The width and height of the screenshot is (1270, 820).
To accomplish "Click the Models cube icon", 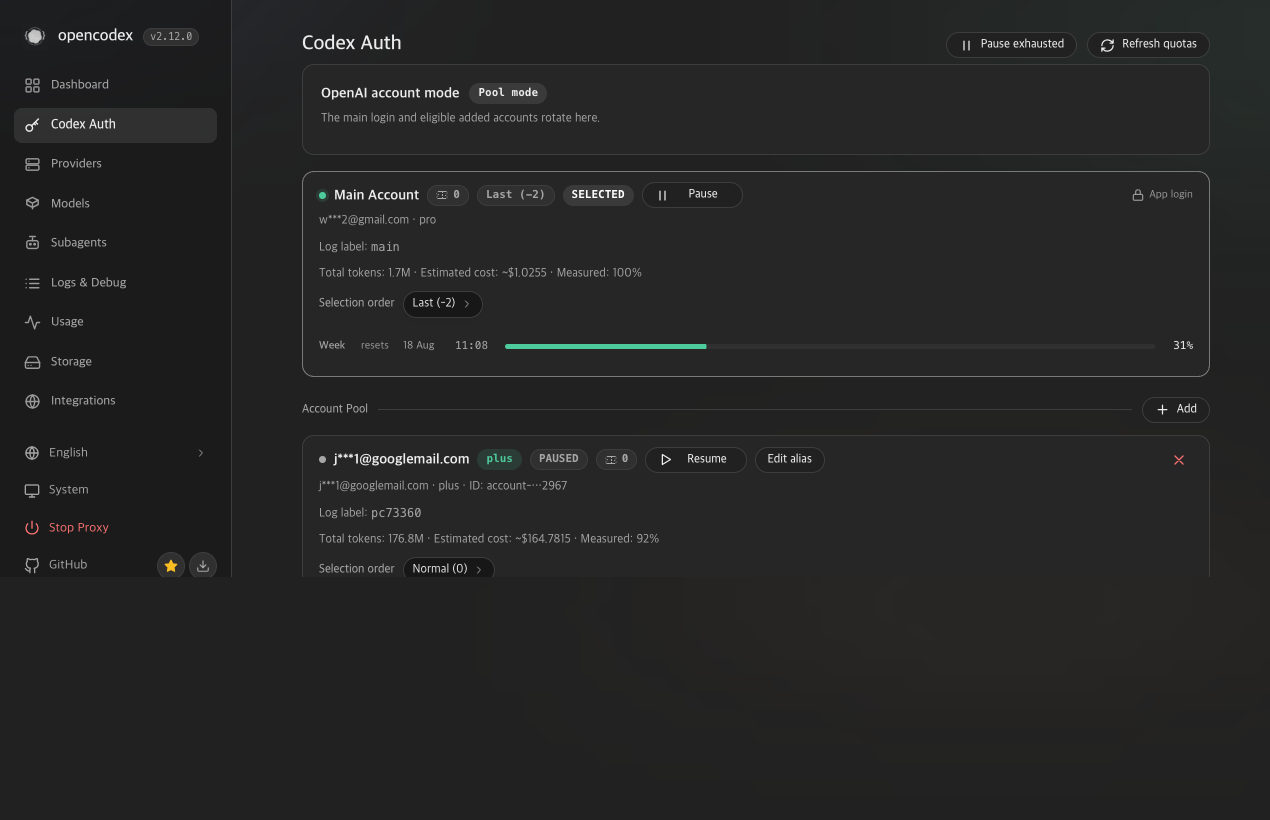I will pos(32,203).
